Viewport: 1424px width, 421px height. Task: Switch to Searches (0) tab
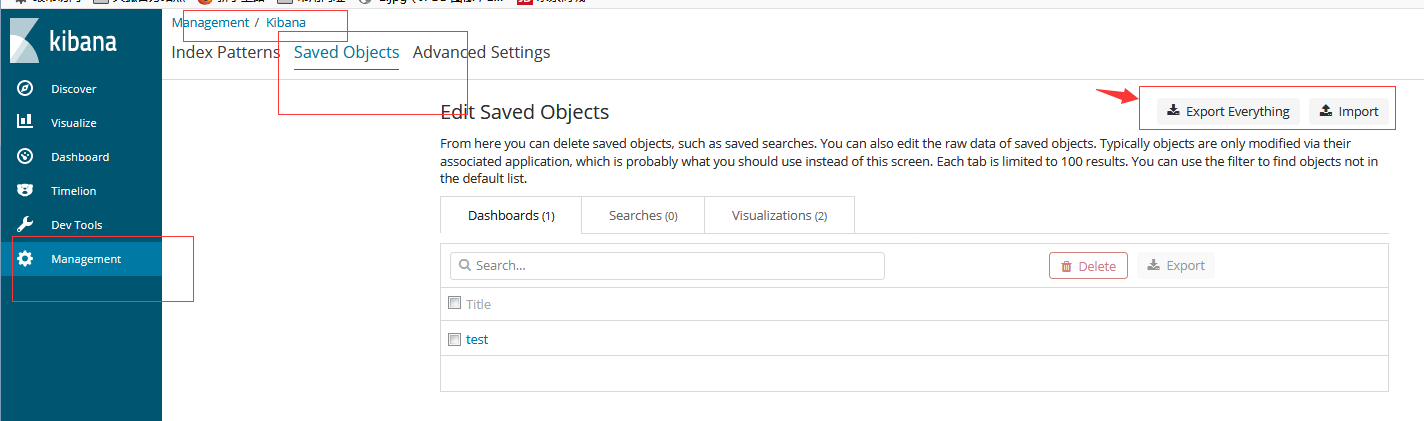click(643, 215)
